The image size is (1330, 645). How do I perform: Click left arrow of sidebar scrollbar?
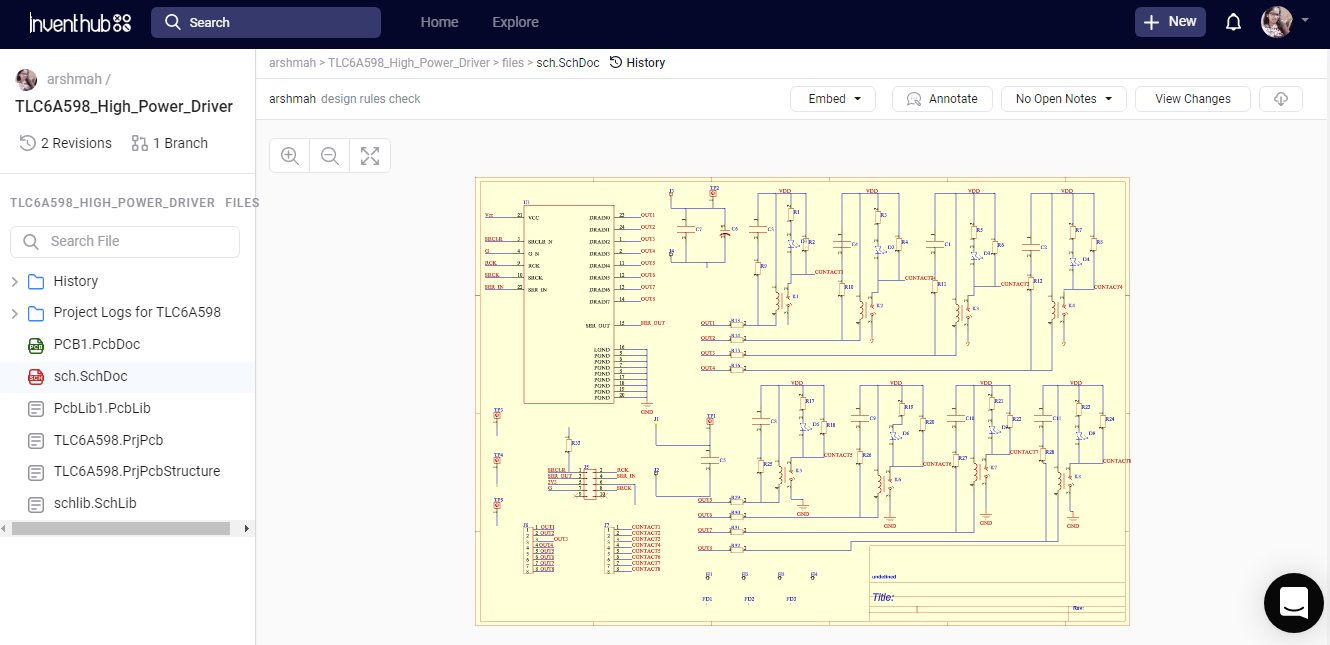[4, 528]
